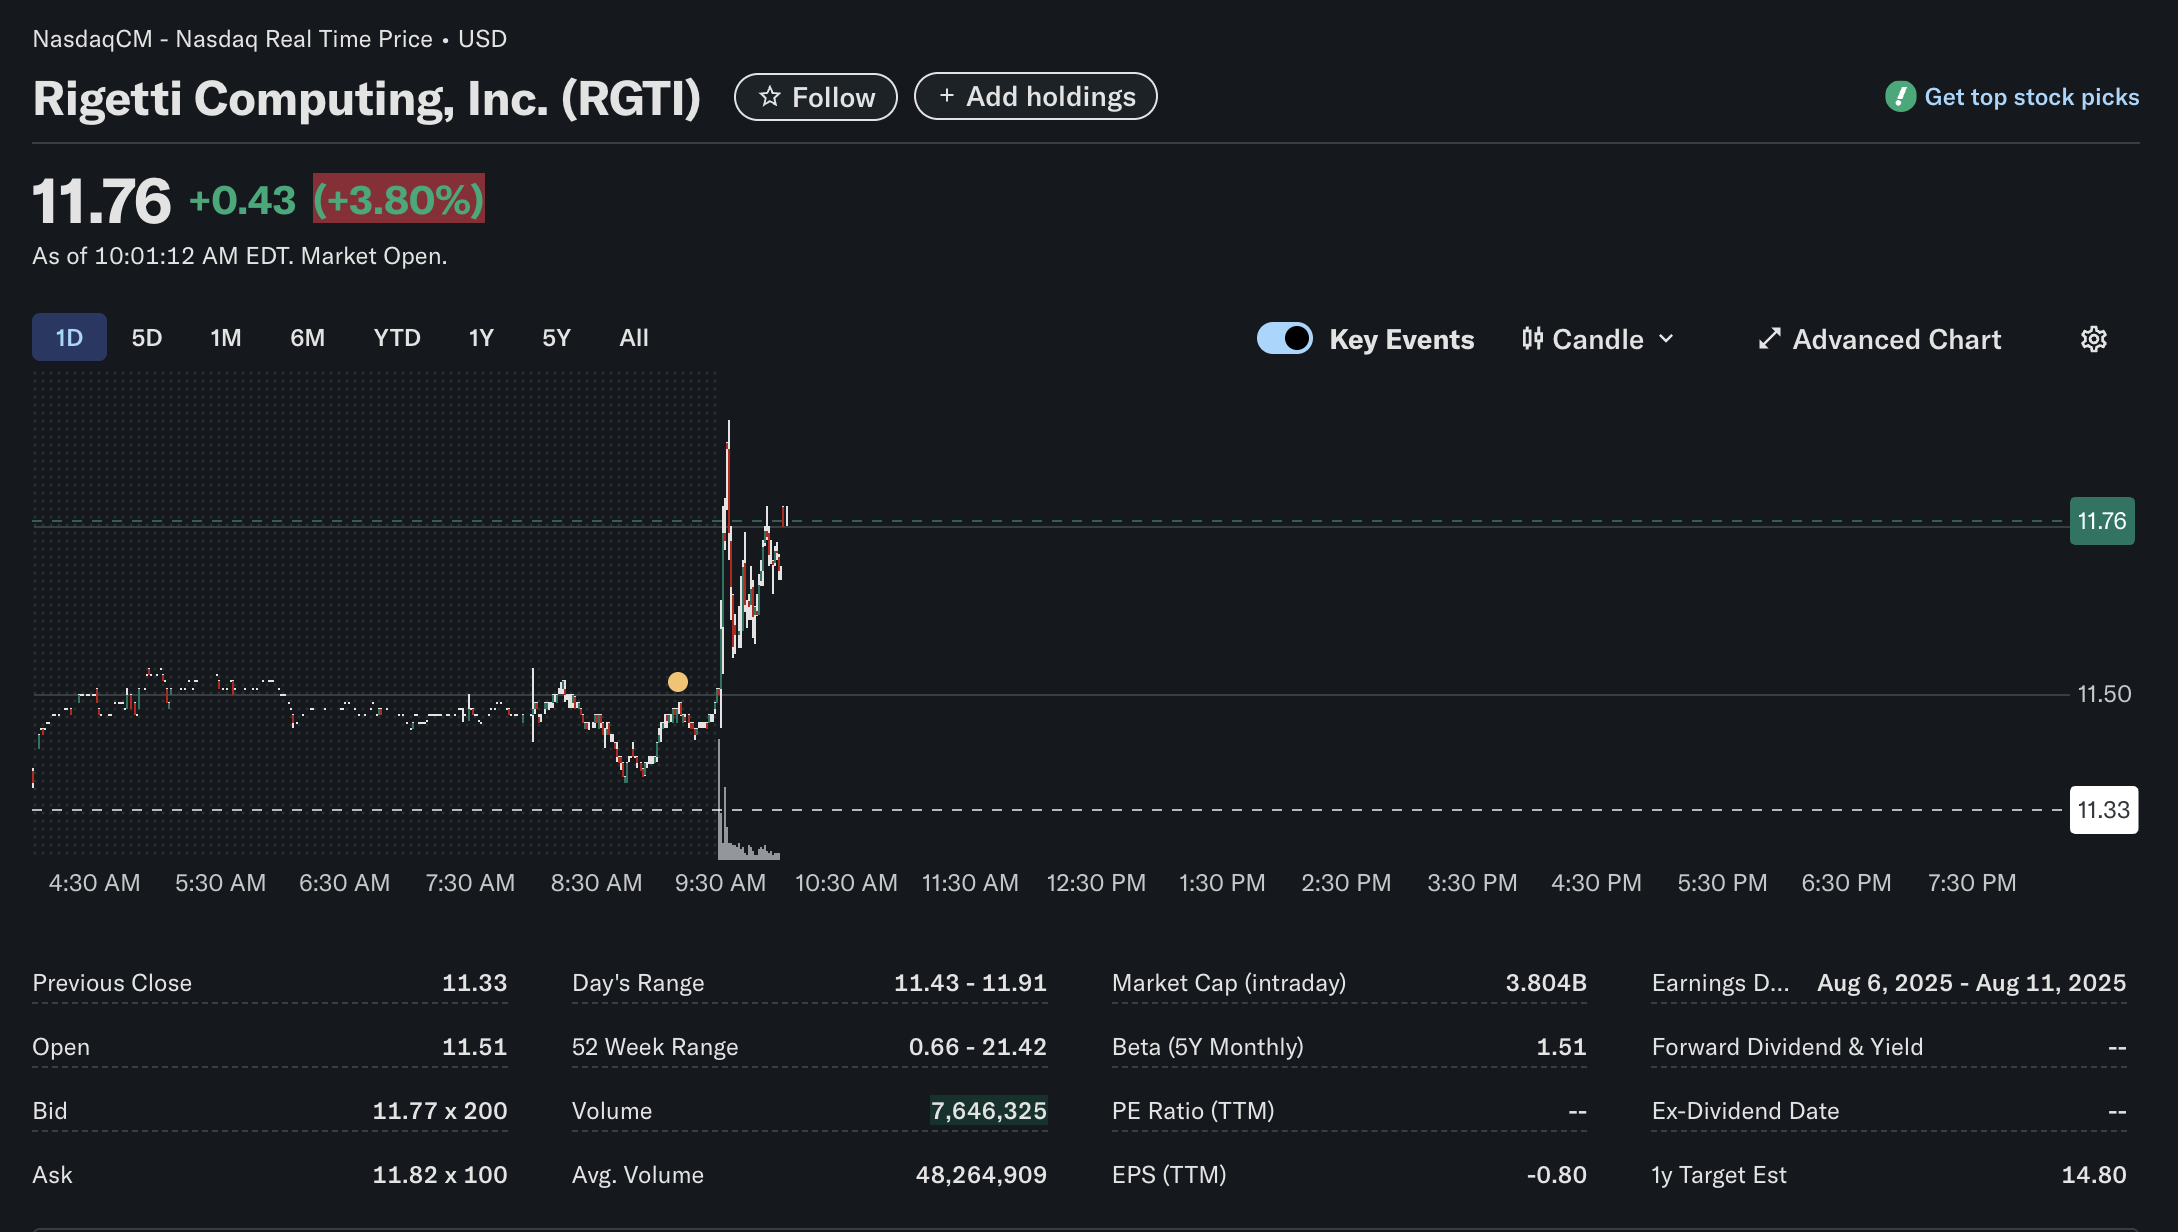Open the Candle chart type dropdown
2178x1232 pixels.
tap(1598, 339)
